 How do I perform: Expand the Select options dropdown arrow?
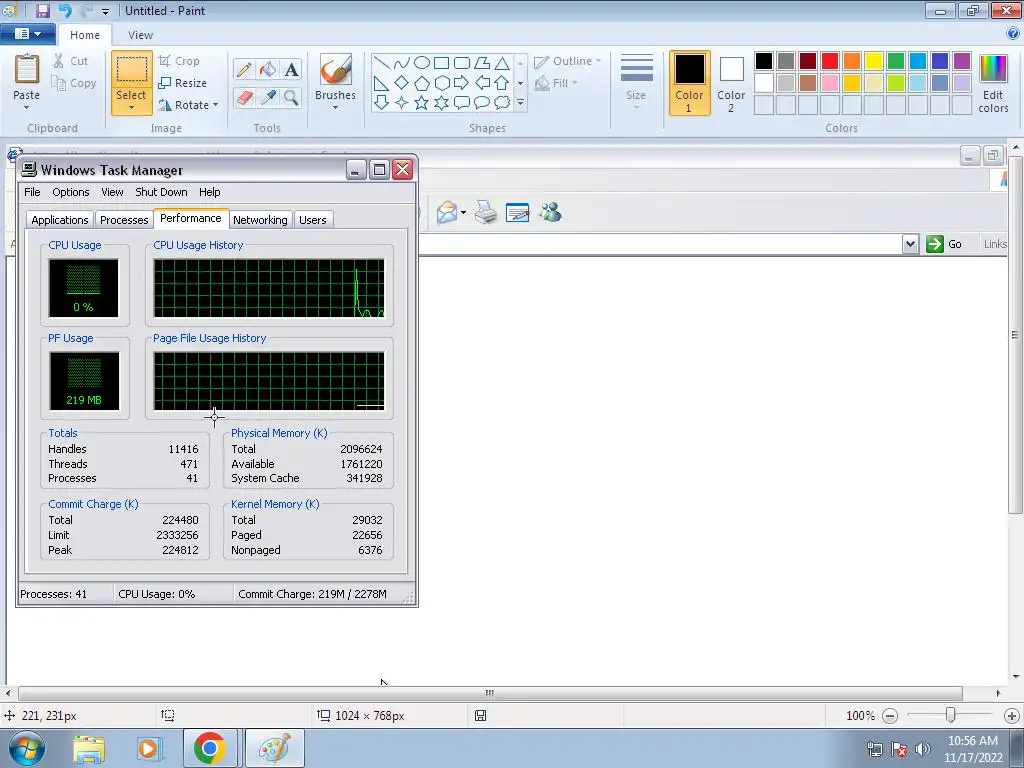click(131, 108)
